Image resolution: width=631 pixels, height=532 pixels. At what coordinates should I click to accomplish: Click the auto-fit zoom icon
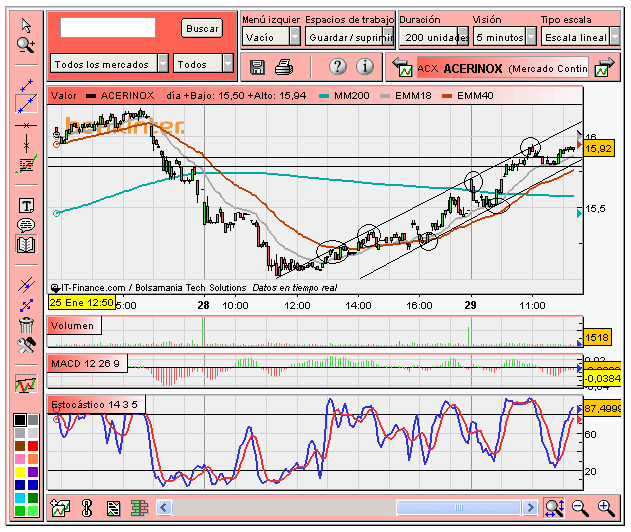[x=554, y=507]
